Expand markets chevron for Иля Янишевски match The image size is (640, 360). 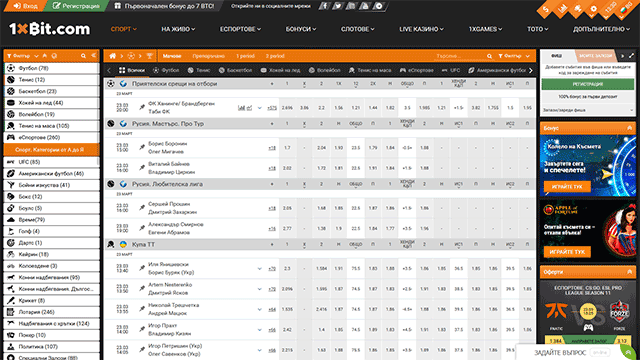point(259,269)
